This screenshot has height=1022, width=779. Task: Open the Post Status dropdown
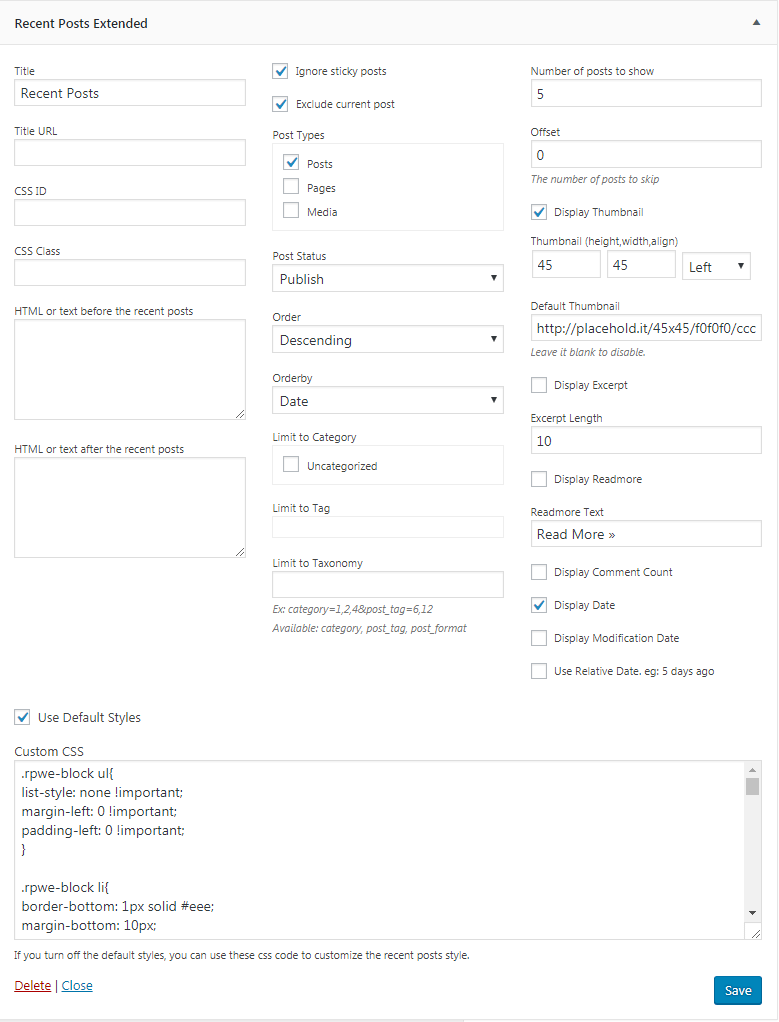pos(388,278)
